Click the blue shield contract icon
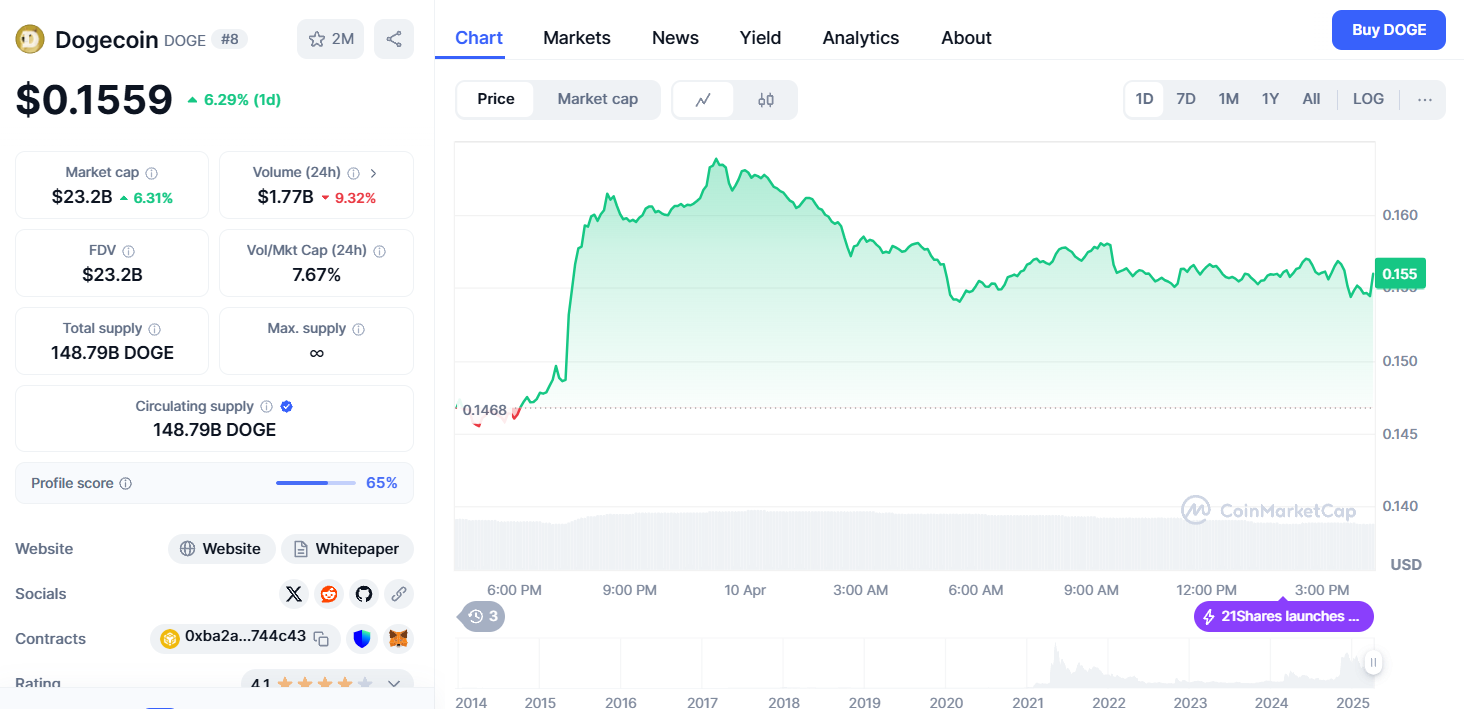Viewport: 1464px width, 709px height. 363,638
